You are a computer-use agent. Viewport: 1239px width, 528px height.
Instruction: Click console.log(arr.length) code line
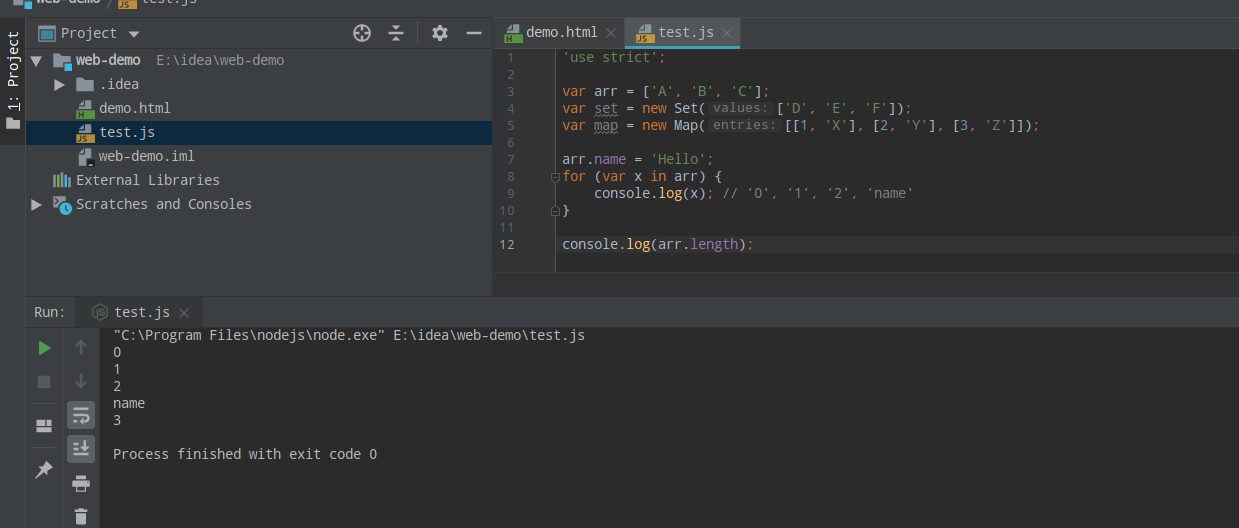658,244
